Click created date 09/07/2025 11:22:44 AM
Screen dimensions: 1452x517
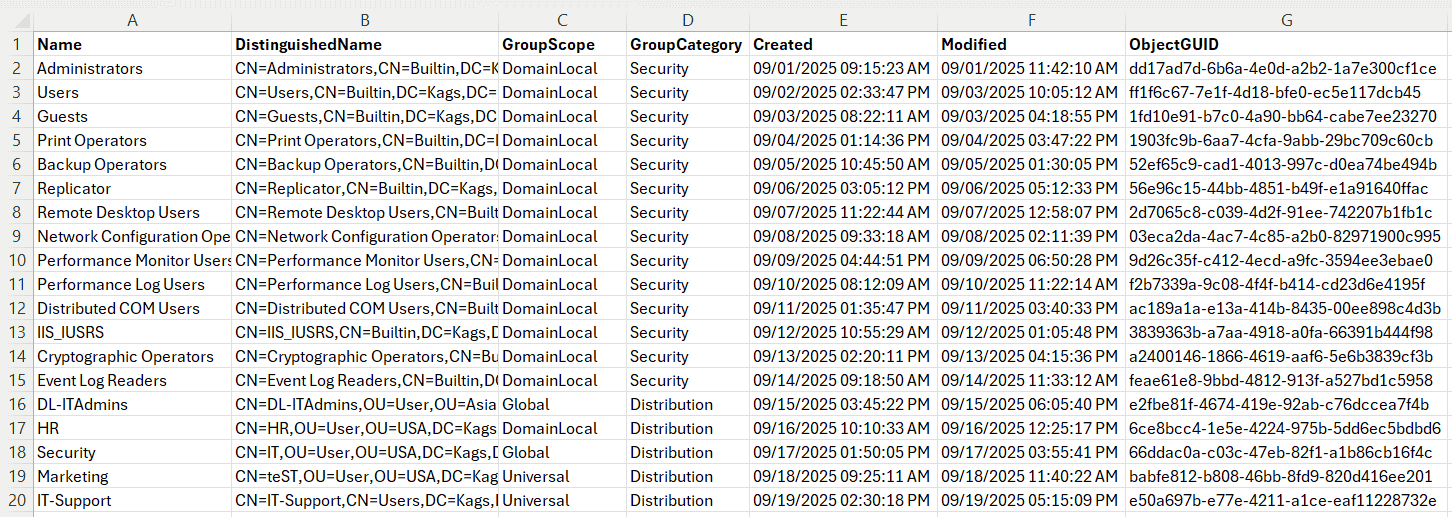(843, 212)
